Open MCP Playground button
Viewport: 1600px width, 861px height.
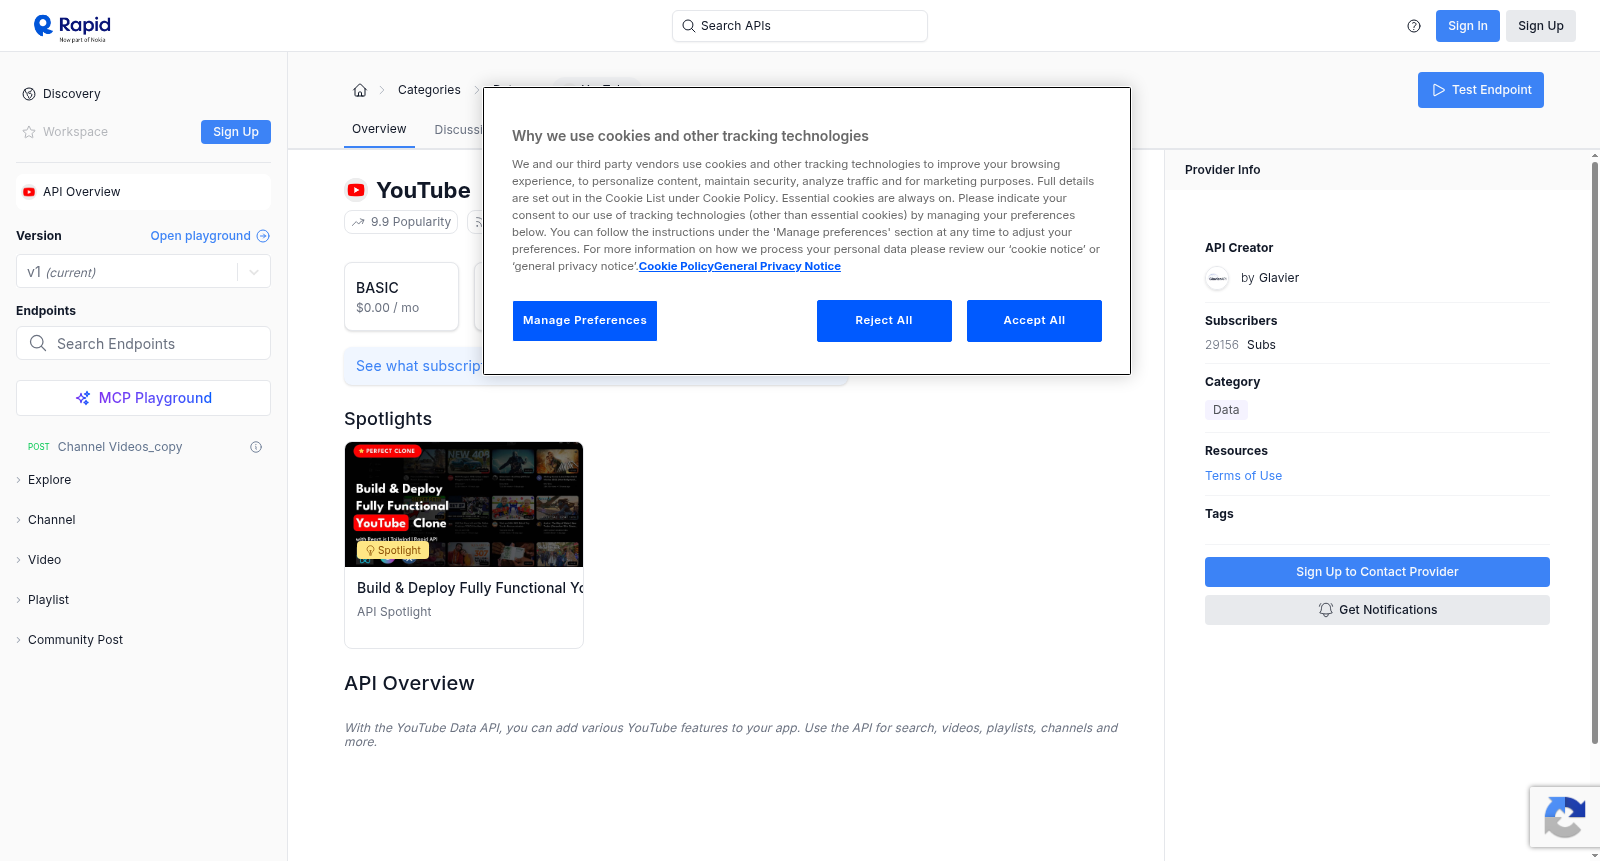[143, 398]
